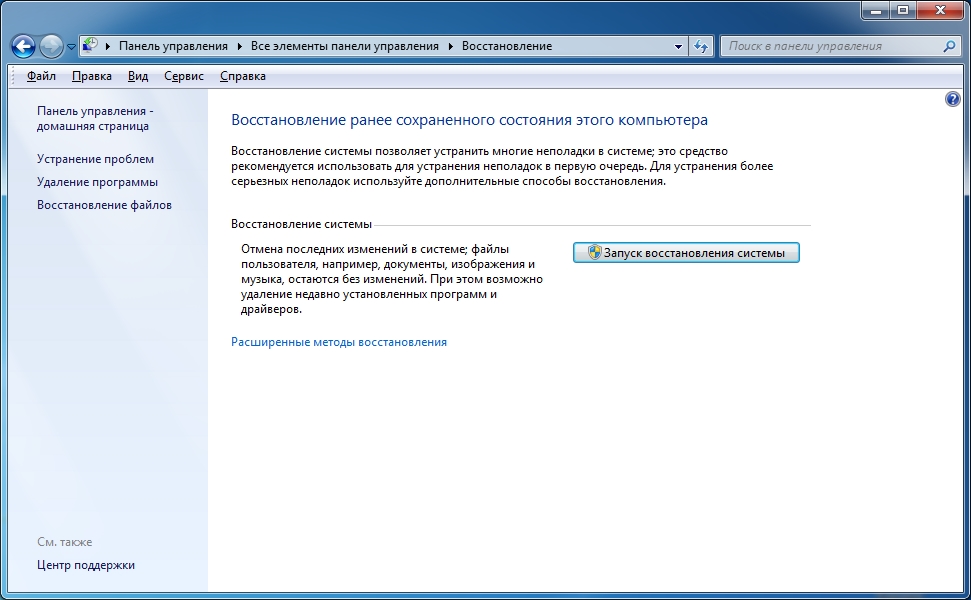Click the Control Panel icon in the address bar

90,46
